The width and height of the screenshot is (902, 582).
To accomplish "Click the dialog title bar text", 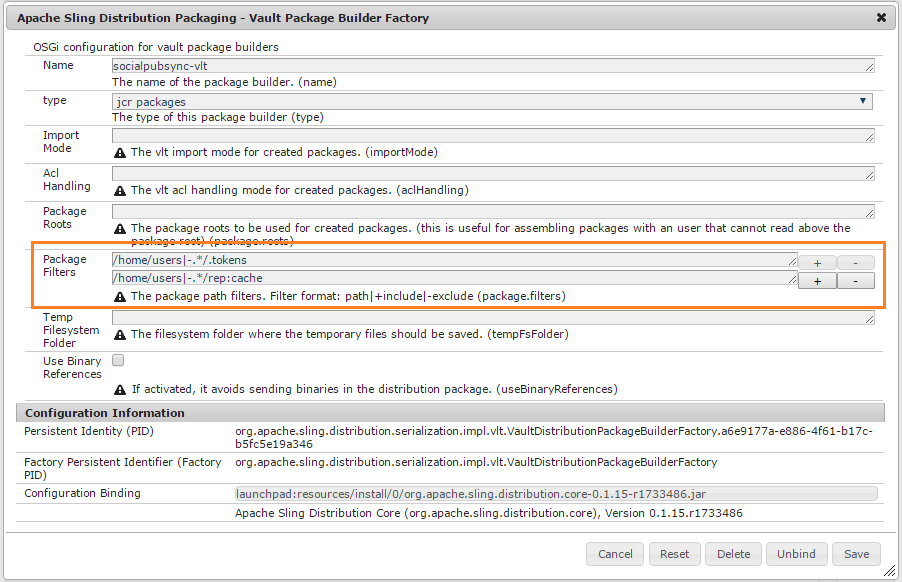I will (223, 18).
